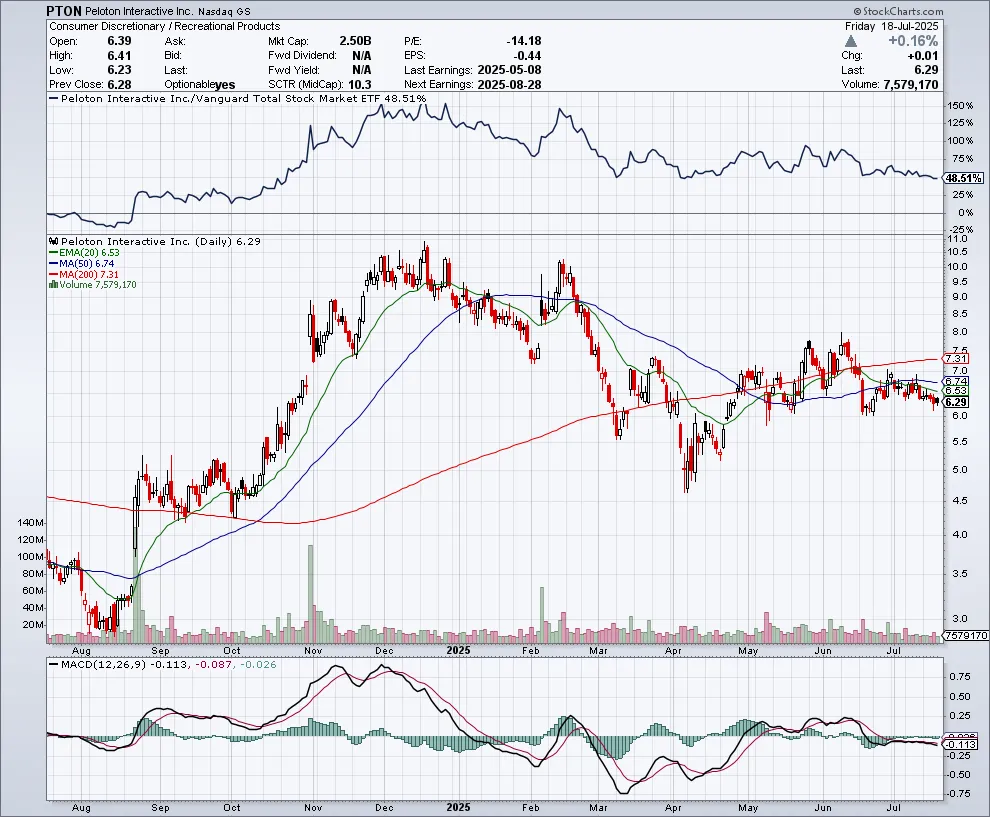Screen dimensions: 990x817
Task: Click the P/E value -14.18
Action: (x=523, y=41)
